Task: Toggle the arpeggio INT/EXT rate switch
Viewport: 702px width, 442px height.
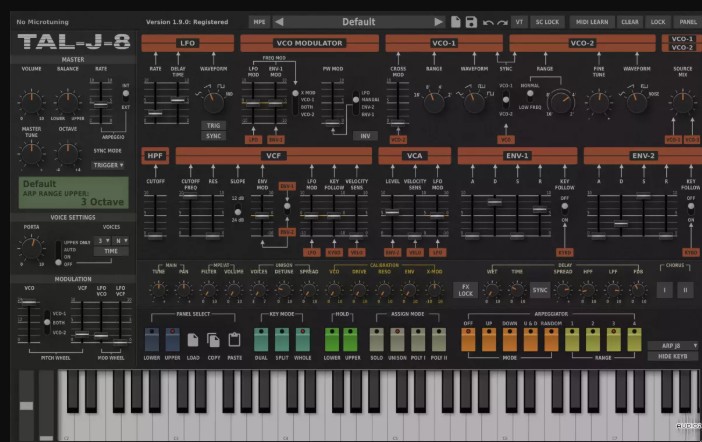Action: click(126, 95)
